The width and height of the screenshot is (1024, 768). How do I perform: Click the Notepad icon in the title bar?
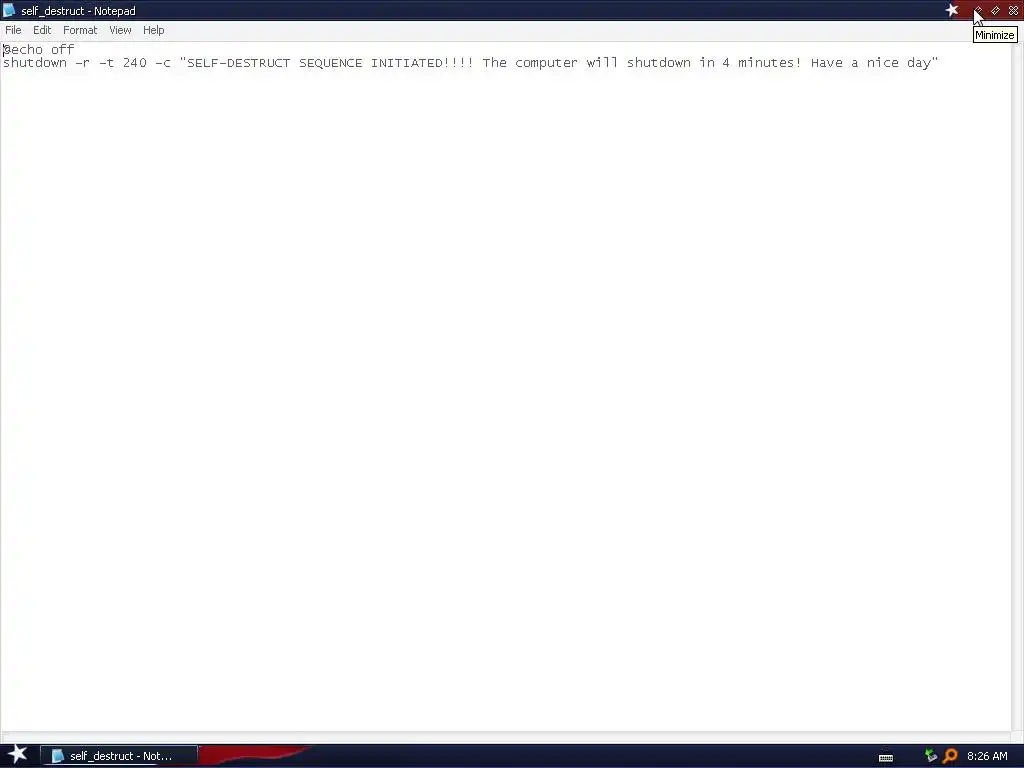[x=9, y=10]
